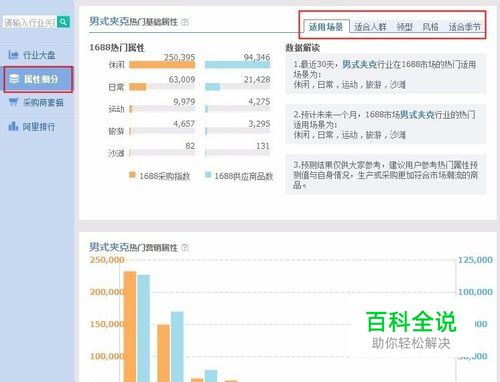Click the 休闲 row label
The height and width of the screenshot is (382, 500).
tap(116, 65)
